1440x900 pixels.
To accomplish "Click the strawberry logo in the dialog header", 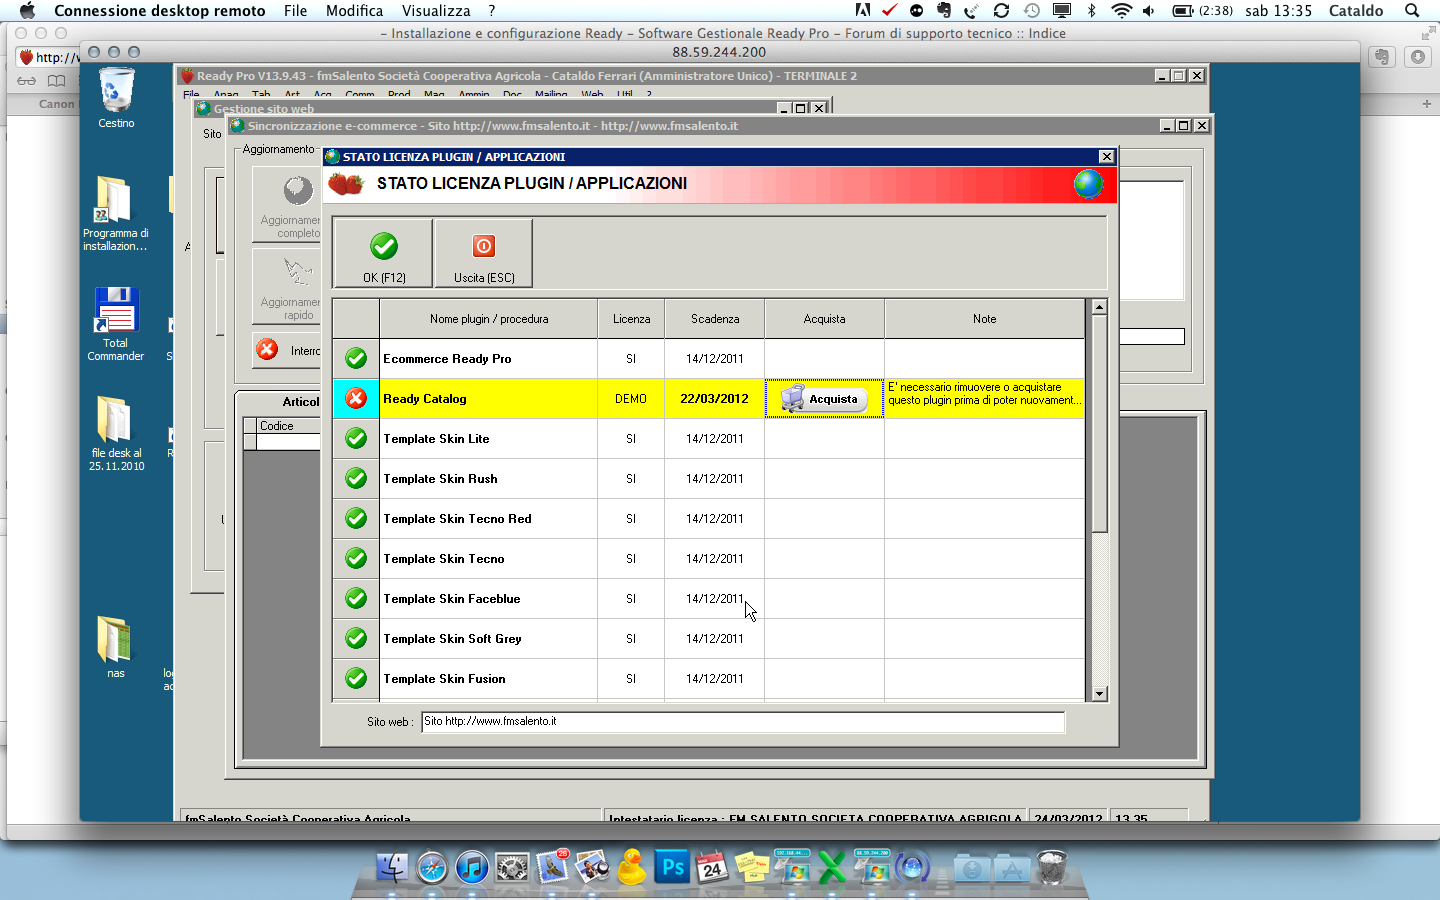I will point(346,184).
